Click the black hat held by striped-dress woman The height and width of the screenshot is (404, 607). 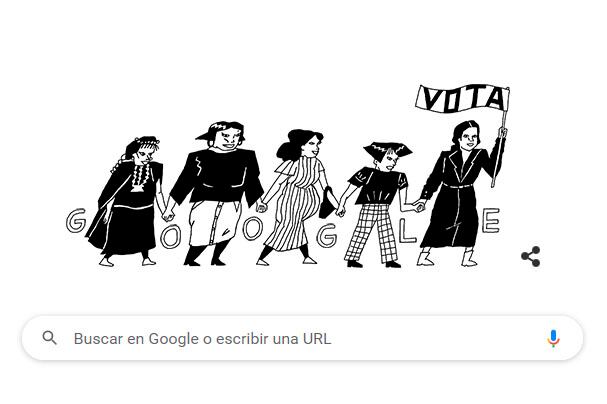coord(328,203)
